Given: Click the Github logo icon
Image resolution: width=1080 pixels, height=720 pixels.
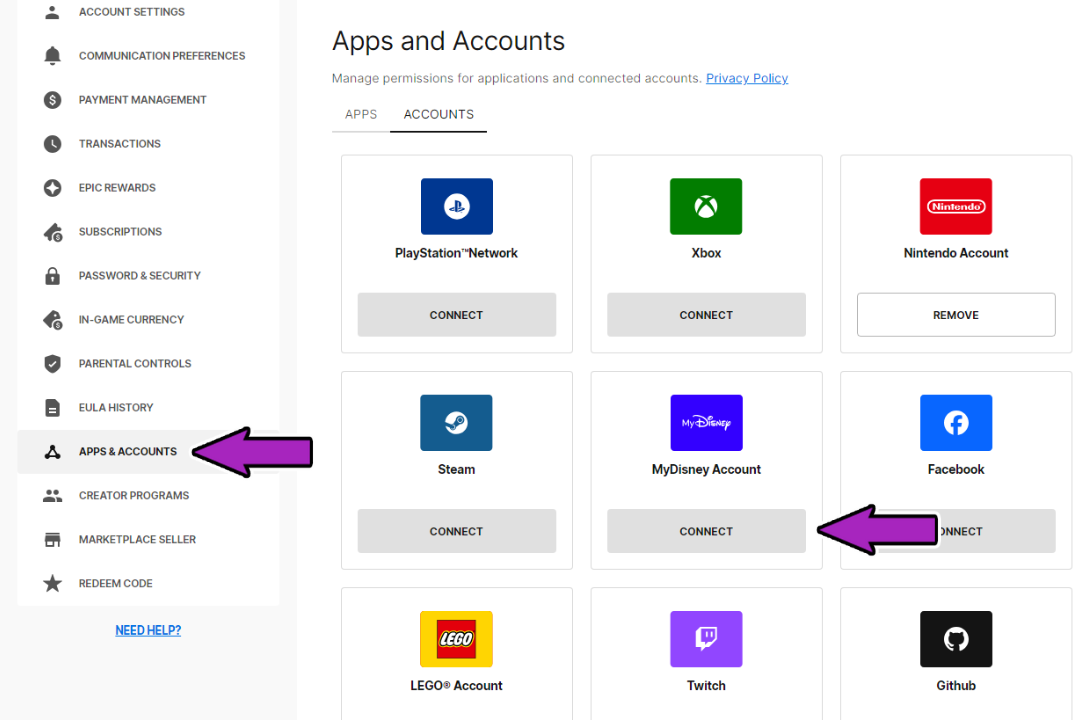Looking at the screenshot, I should (955, 639).
